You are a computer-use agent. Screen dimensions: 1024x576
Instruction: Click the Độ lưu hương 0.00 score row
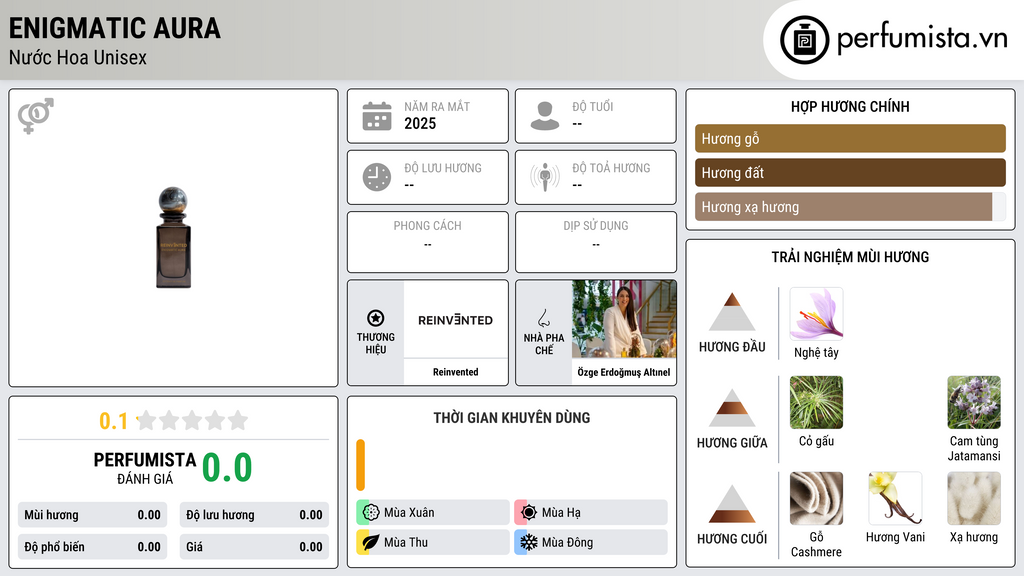(x=254, y=515)
